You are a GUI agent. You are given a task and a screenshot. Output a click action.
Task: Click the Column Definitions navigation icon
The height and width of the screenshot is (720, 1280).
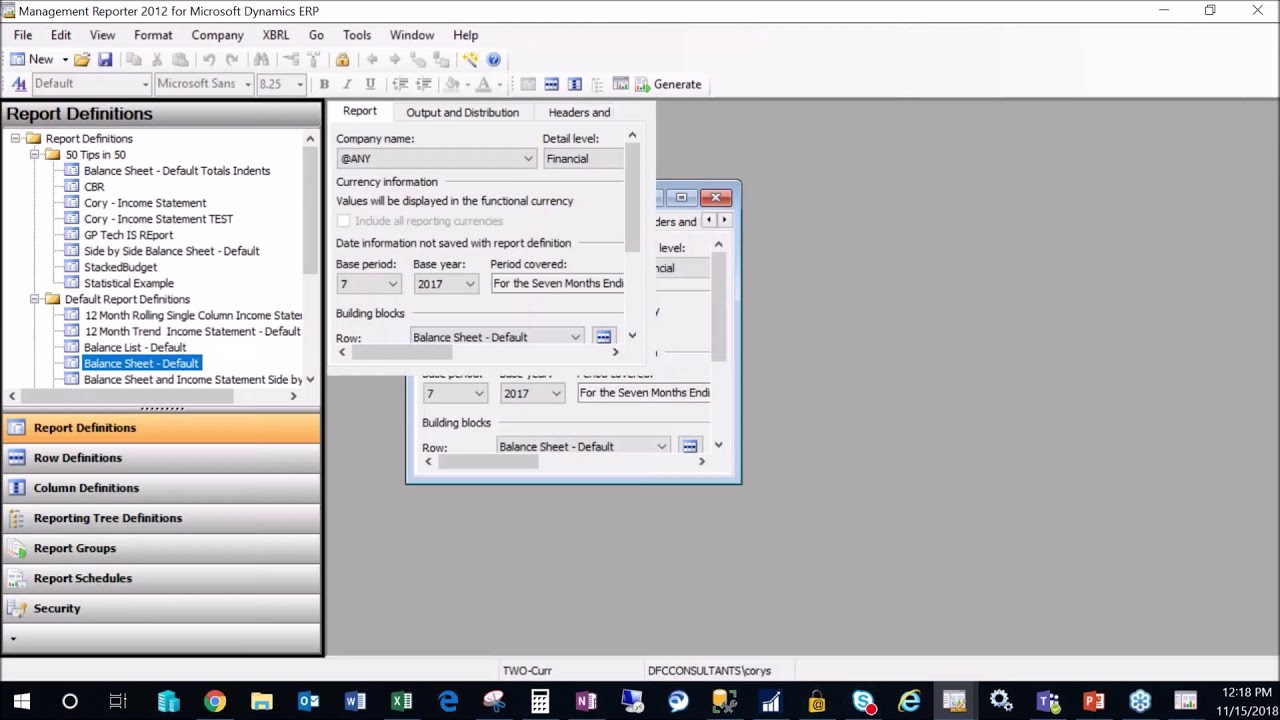coord(17,488)
